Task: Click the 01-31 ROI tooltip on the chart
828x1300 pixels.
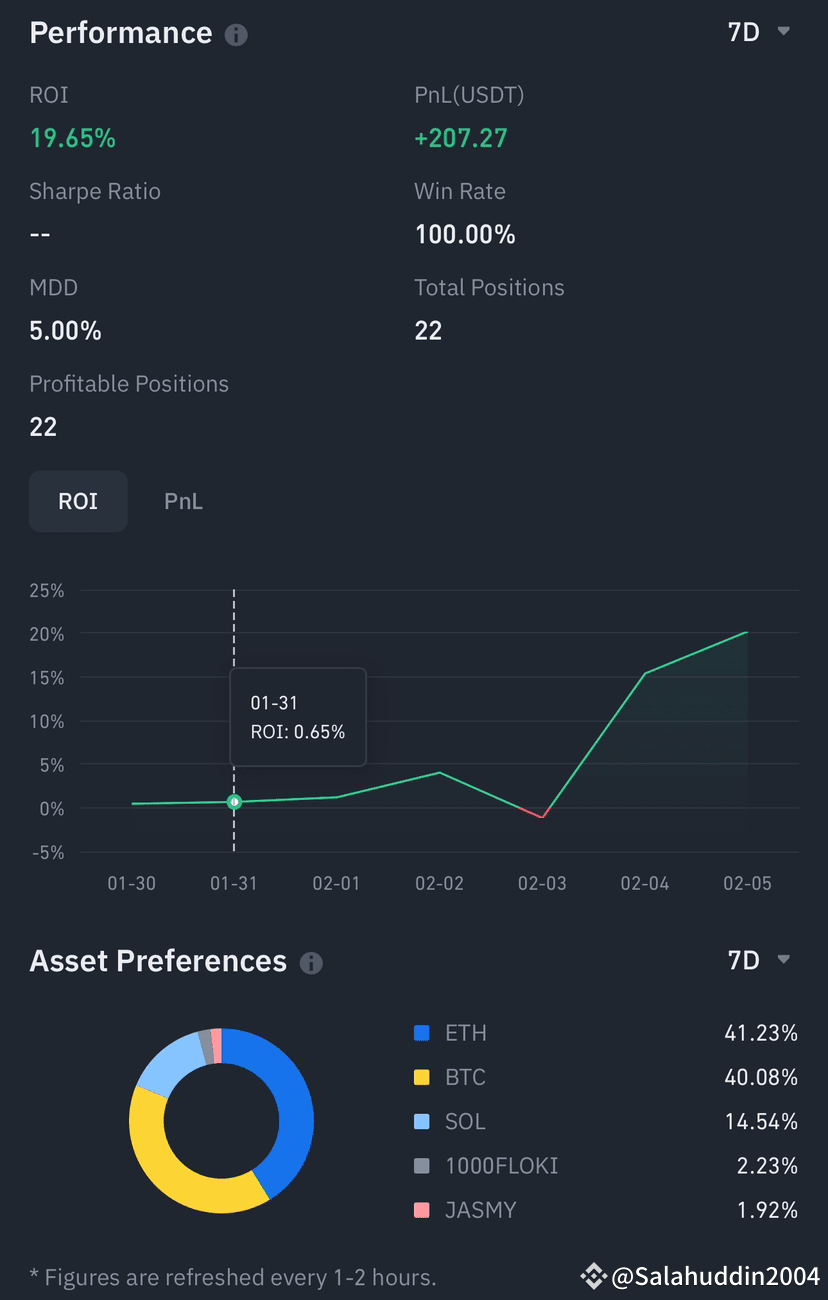Action: [x=297, y=717]
